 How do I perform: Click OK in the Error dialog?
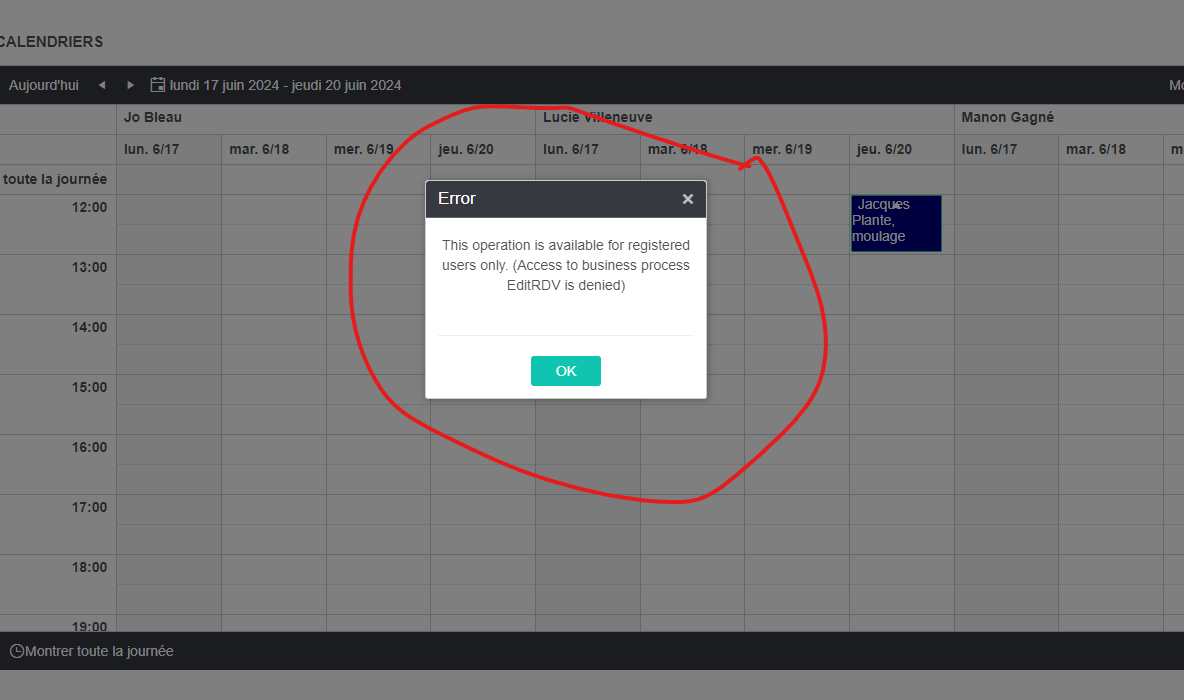(x=566, y=371)
